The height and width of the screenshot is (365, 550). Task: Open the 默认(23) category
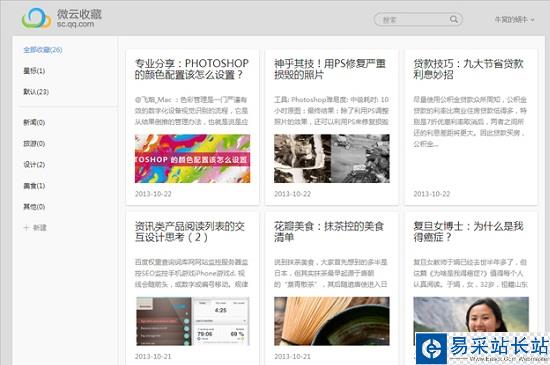click(x=36, y=92)
